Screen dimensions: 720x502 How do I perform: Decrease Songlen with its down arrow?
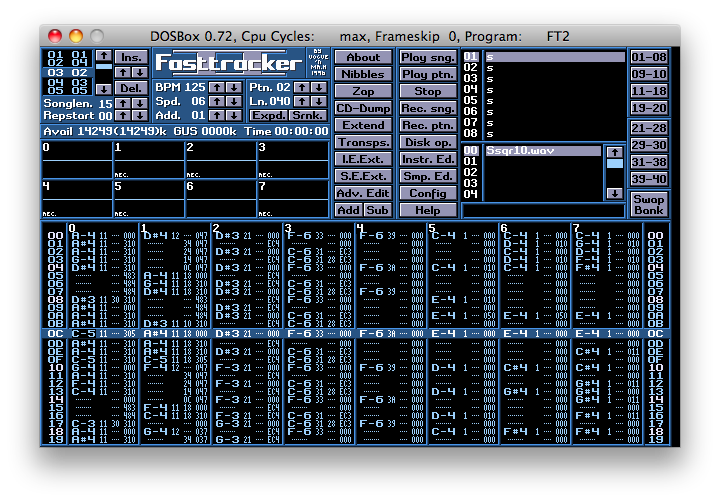tap(140, 104)
